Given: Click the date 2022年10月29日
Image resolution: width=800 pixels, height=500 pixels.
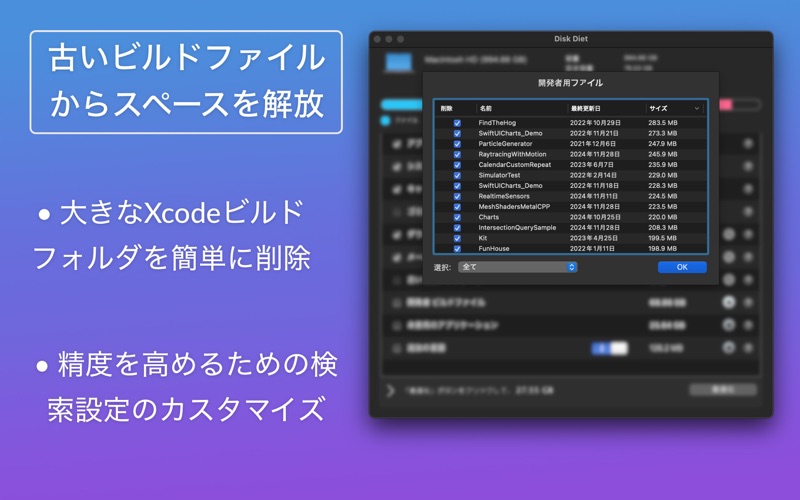Looking at the screenshot, I should coord(595,123).
